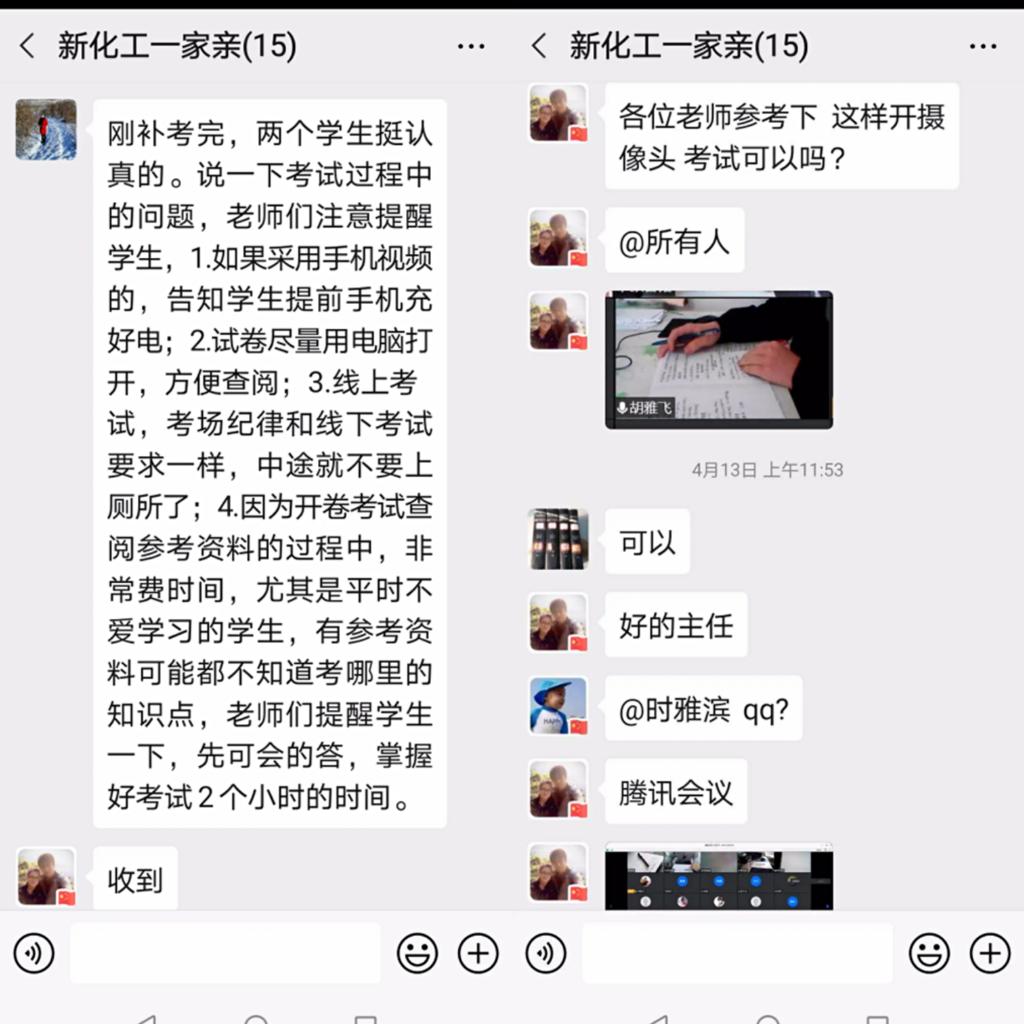This screenshot has width=1024, height=1024.
Task: Open emoji picker in right chat
Action: 929,953
